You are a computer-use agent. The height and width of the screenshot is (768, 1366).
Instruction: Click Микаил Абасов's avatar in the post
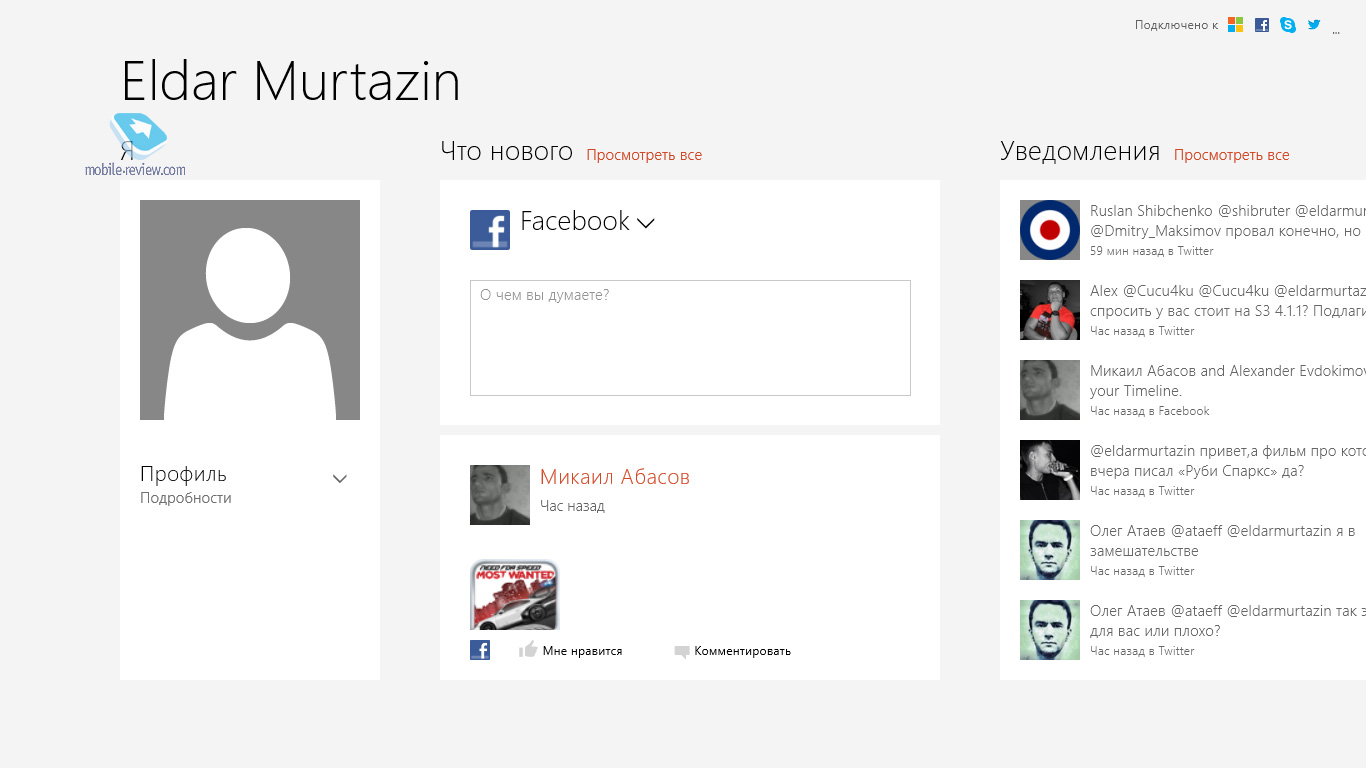tap(500, 495)
